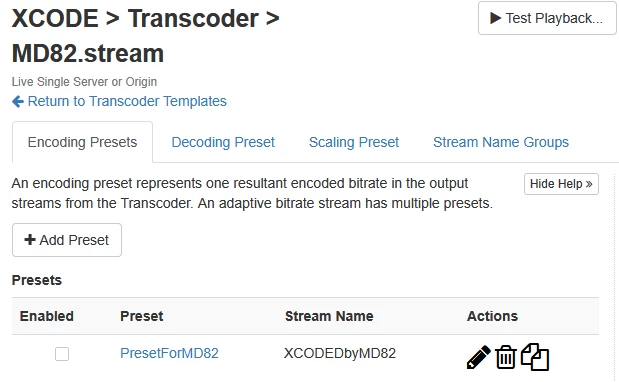Click the Stream Name column header

click(x=329, y=316)
